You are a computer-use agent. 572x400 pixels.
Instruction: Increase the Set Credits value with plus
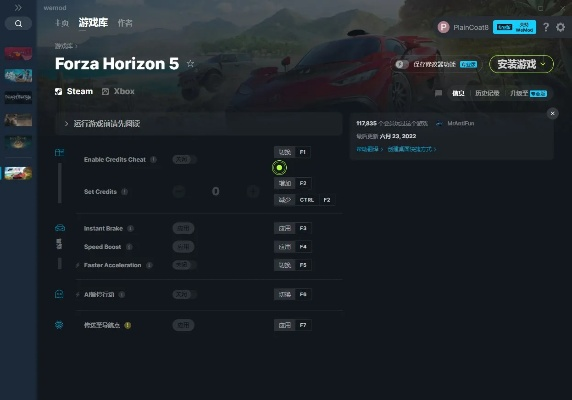pyautogui.click(x=253, y=191)
